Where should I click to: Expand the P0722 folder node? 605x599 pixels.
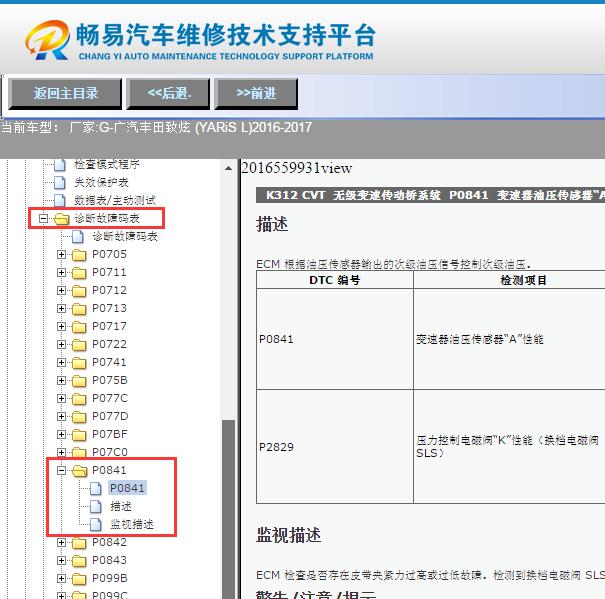pyautogui.click(x=61, y=344)
